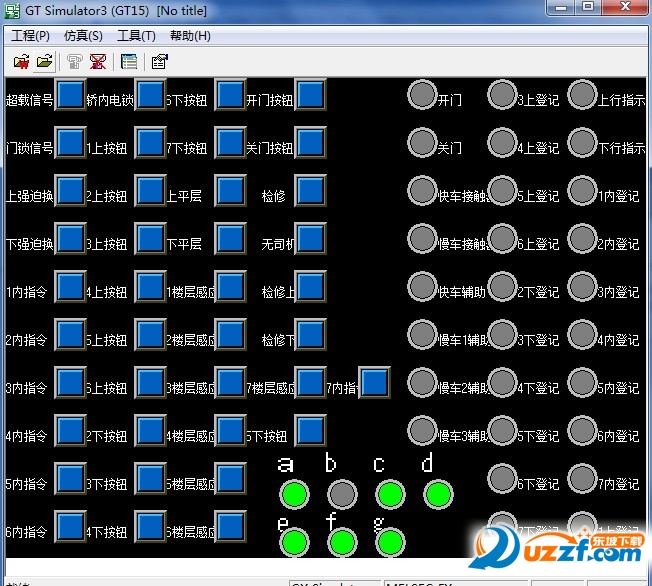
Task: Toggle the 超载信号 blue switch
Action: click(x=70, y=95)
